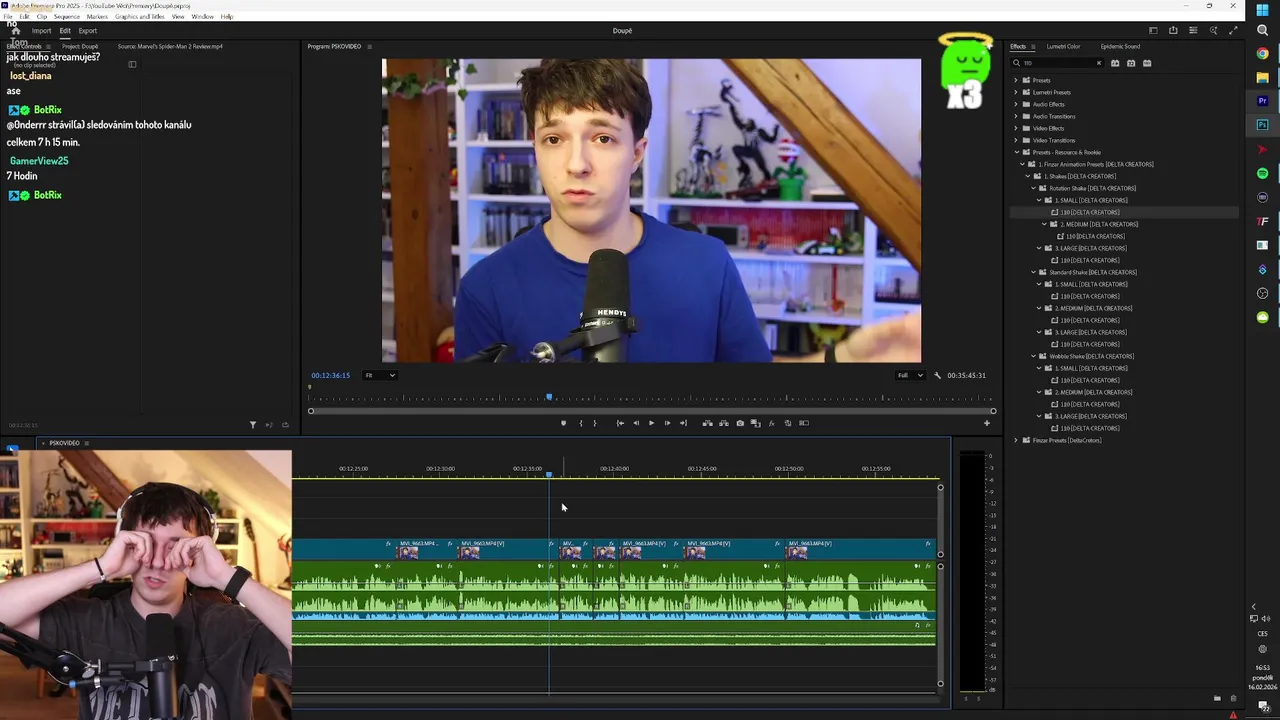Click the funnel filter icon in Source panel
Image resolution: width=1280 pixels, height=720 pixels.
252,425
